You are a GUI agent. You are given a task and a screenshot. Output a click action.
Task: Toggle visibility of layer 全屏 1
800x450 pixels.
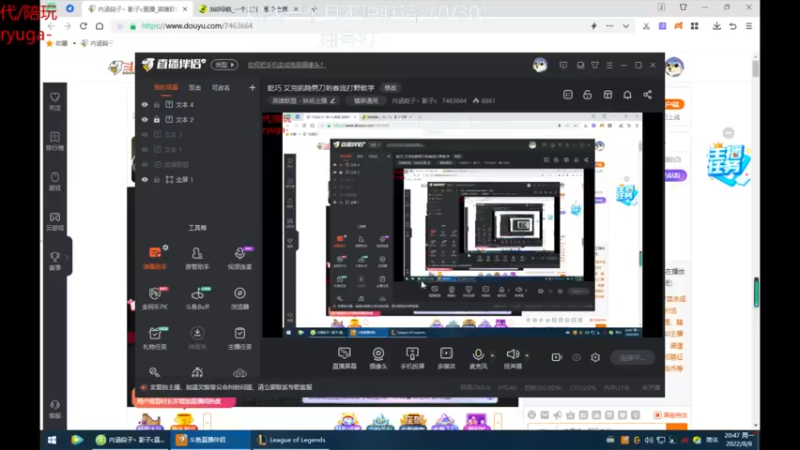pos(145,180)
